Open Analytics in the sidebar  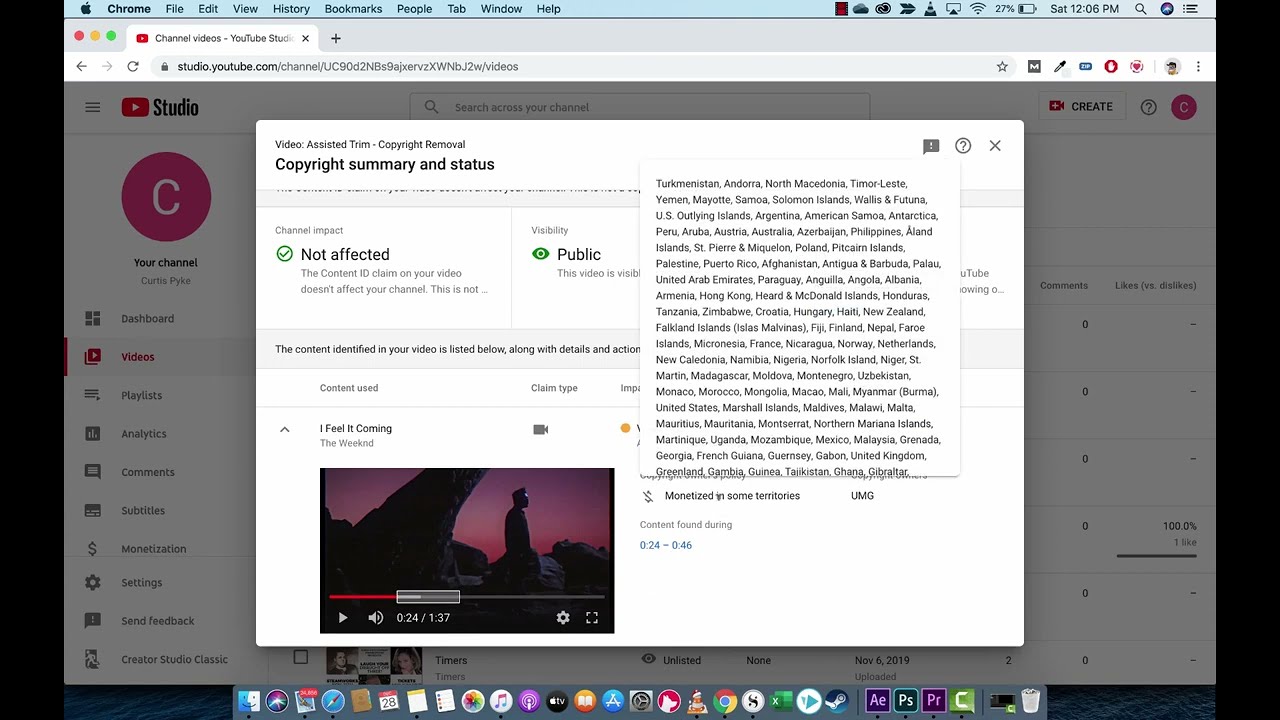(160, 434)
